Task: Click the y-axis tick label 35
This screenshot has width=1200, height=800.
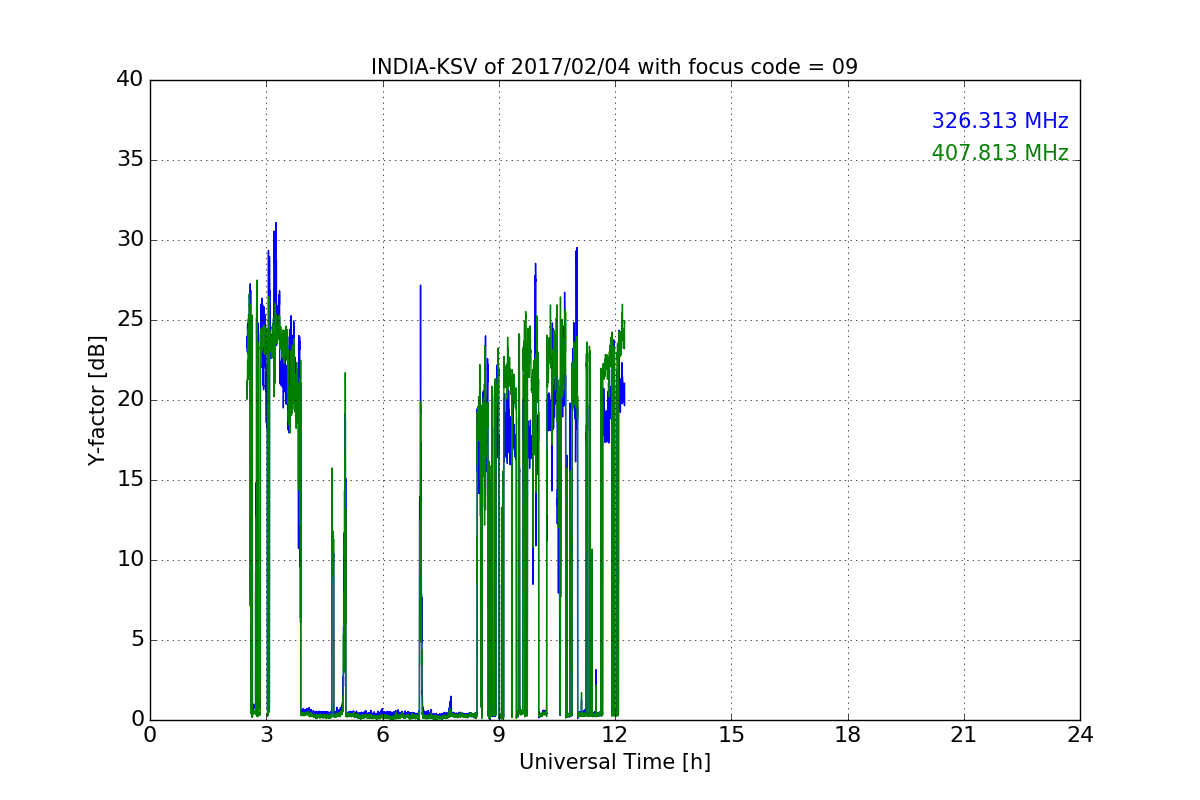Action: coord(130,160)
